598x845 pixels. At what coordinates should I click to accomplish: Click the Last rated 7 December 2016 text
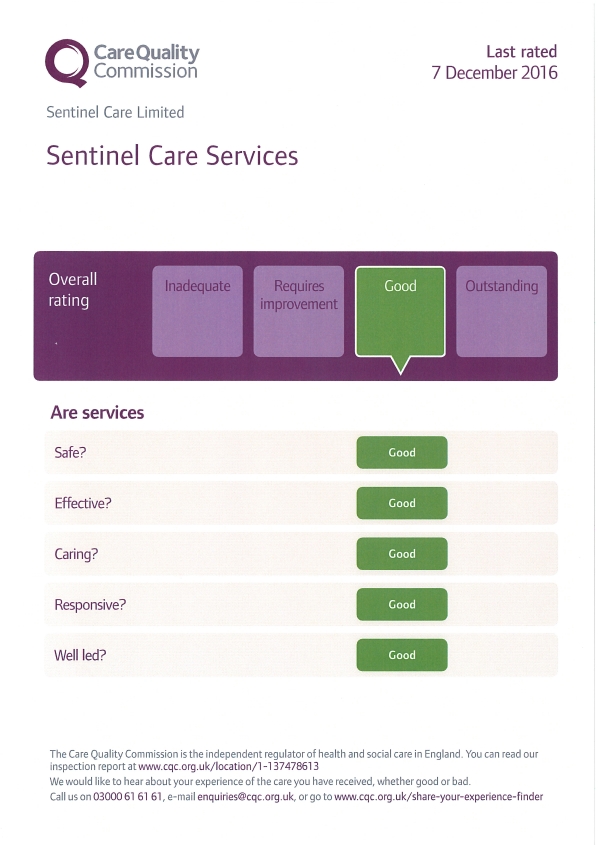click(495, 62)
